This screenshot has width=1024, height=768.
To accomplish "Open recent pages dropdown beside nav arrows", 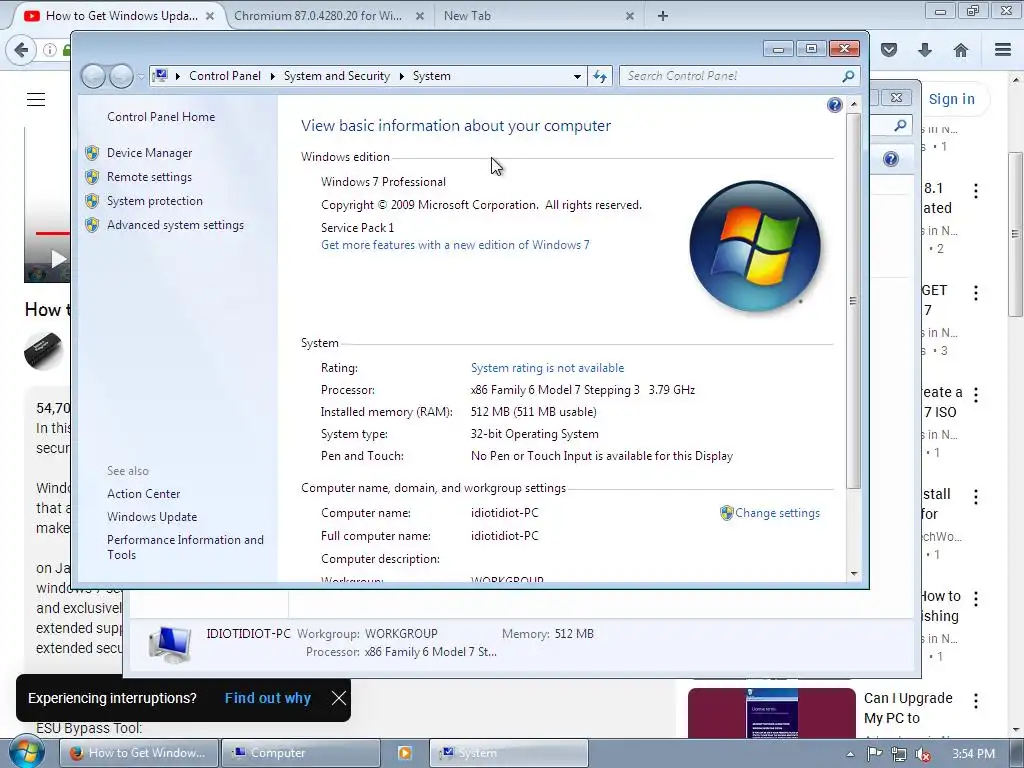I will tap(140, 77).
